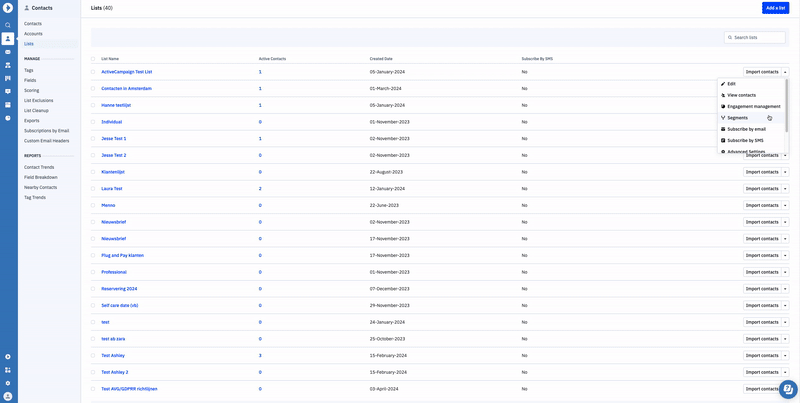This screenshot has height=403, width=800.
Task: Click the Contacts header person icon
Action: point(27,8)
